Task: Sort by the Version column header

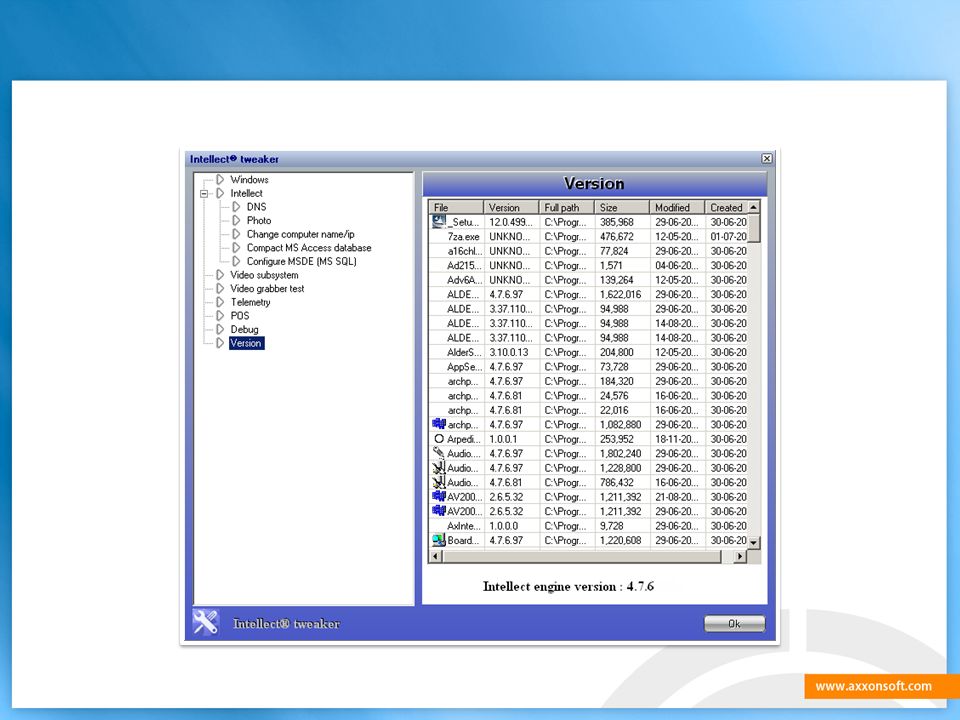Action: point(511,208)
